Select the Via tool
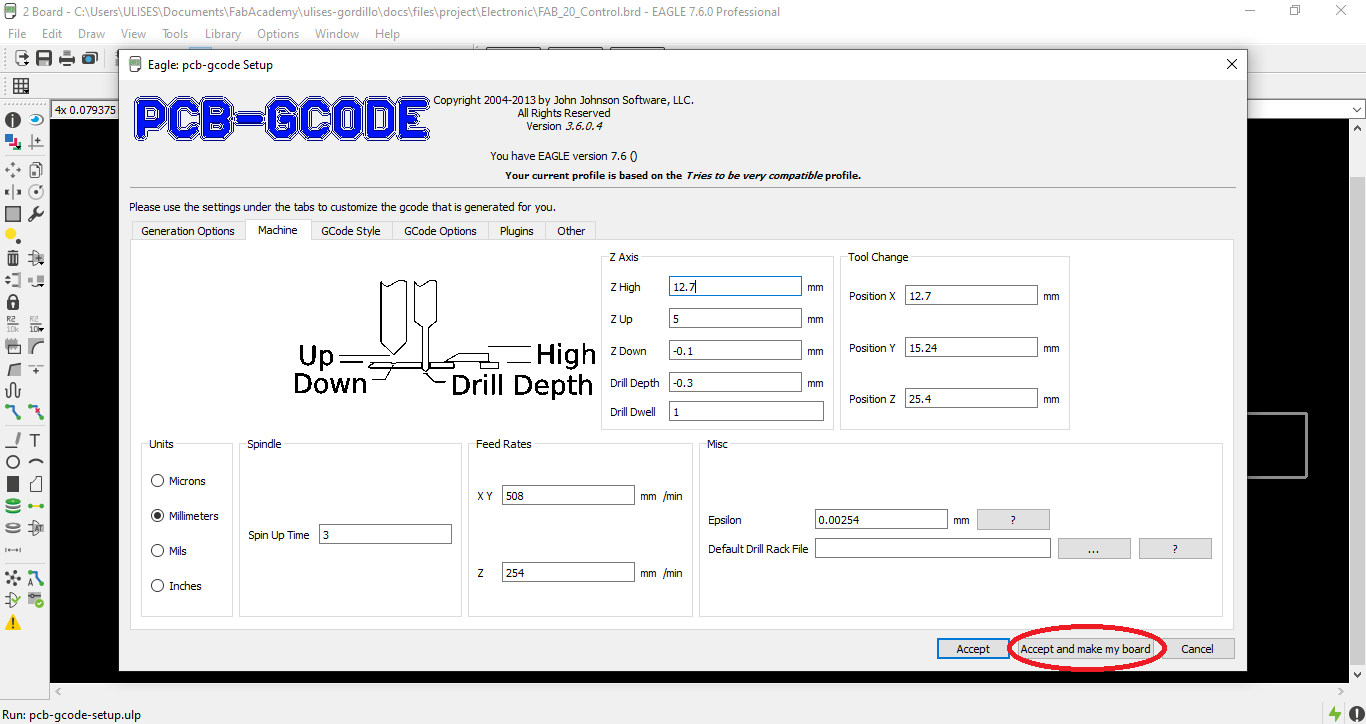 (13, 506)
